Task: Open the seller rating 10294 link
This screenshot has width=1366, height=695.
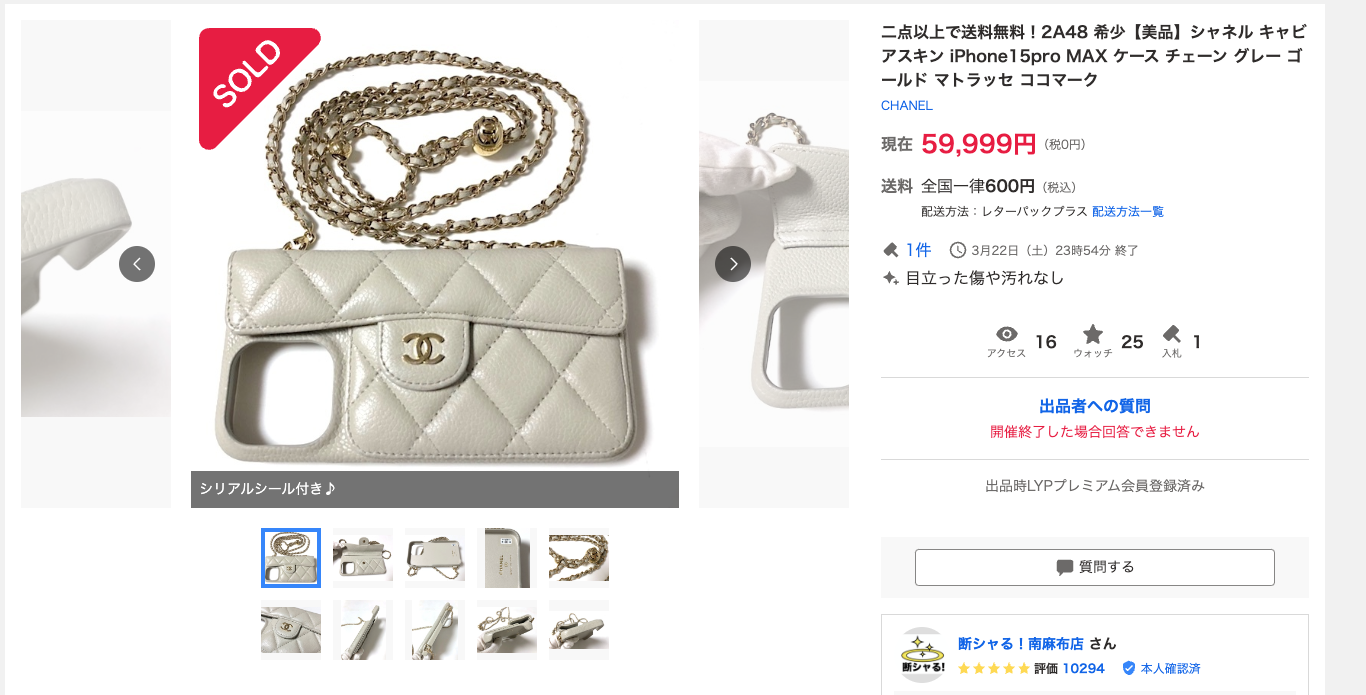Action: pos(1083,668)
